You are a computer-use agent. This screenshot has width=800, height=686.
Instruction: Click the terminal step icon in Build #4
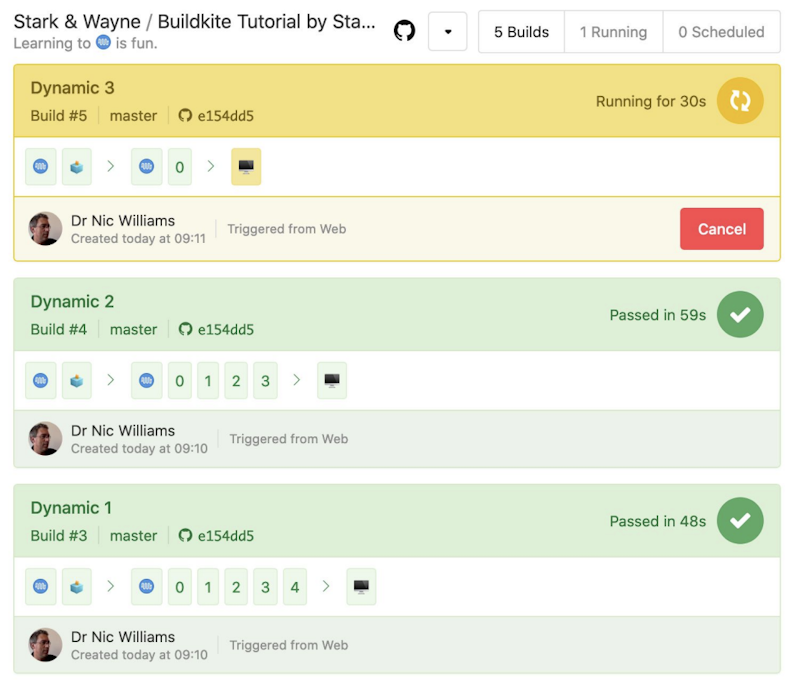(x=332, y=381)
